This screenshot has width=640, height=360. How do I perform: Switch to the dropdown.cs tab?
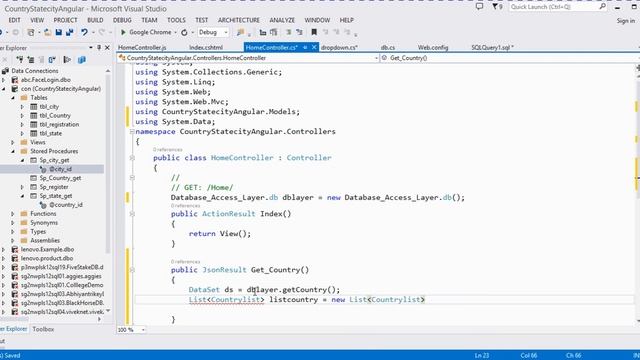click(x=339, y=47)
